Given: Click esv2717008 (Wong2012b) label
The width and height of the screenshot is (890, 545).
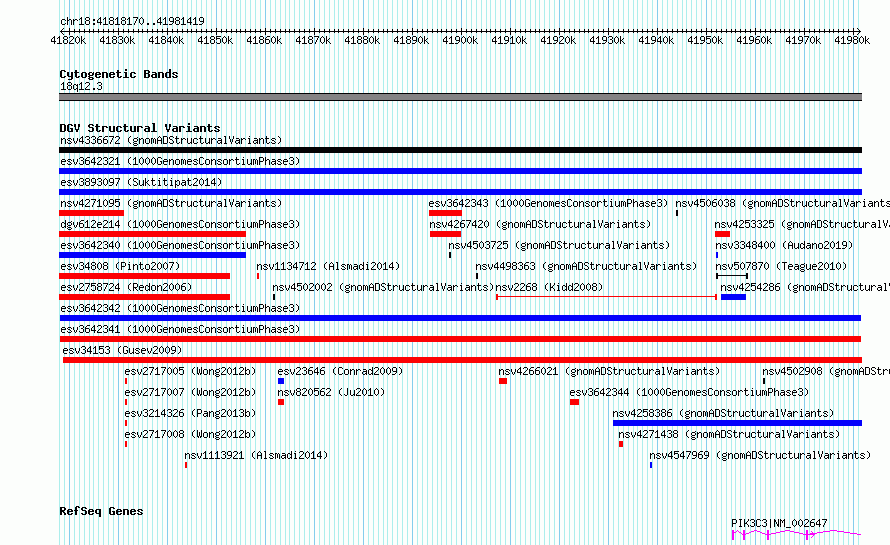Looking at the screenshot, I should pos(191,434).
